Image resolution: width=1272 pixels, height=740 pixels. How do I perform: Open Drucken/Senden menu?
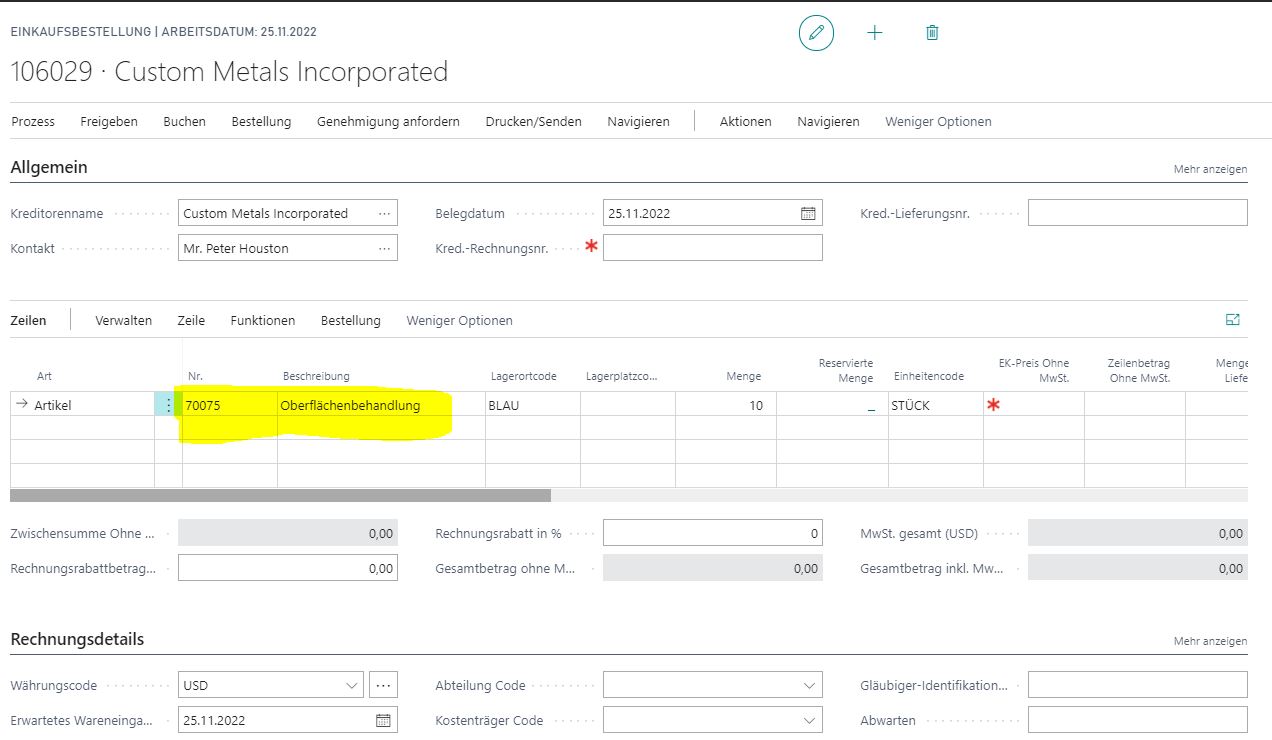pos(534,121)
